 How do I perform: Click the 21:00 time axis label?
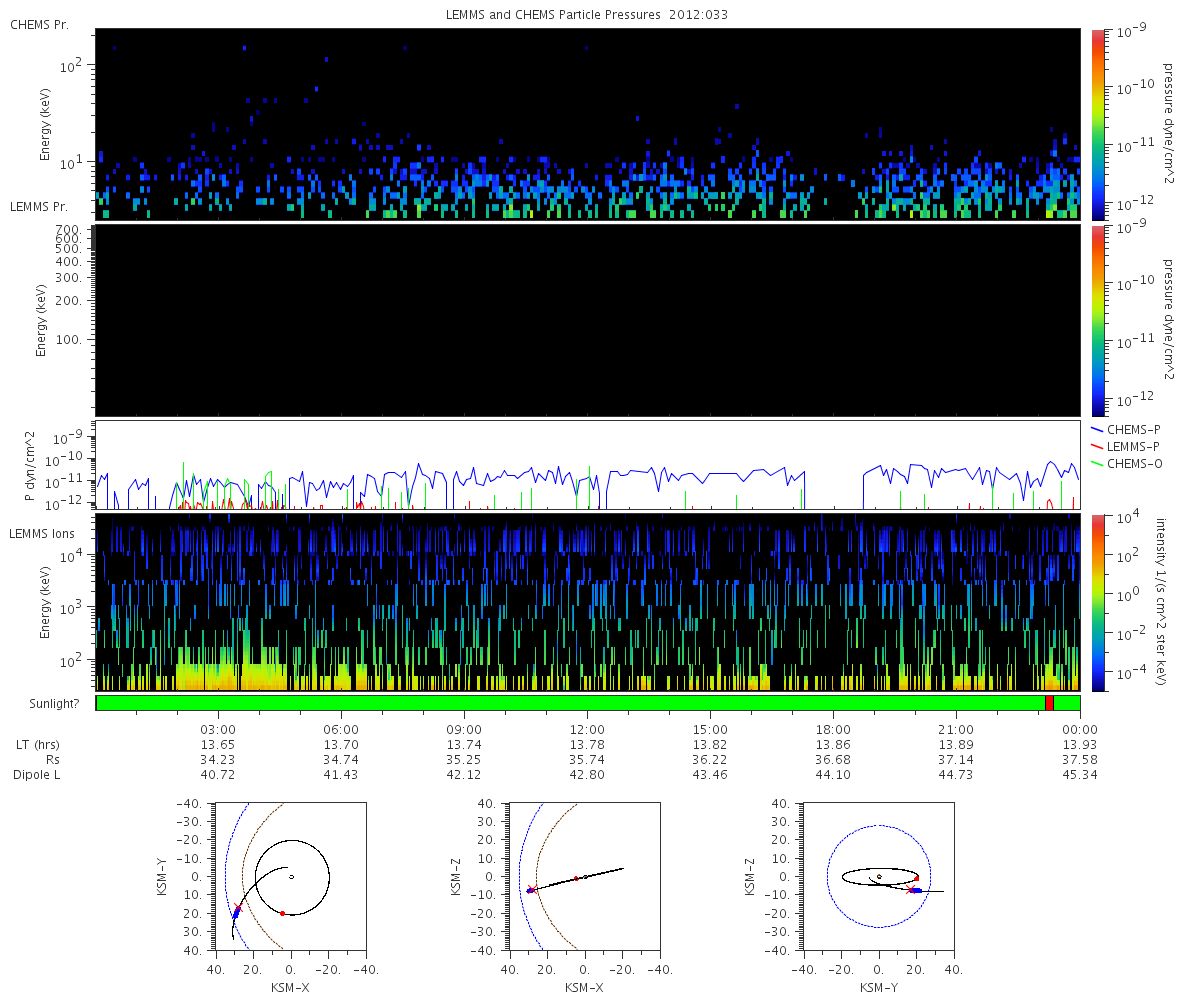coord(956,729)
